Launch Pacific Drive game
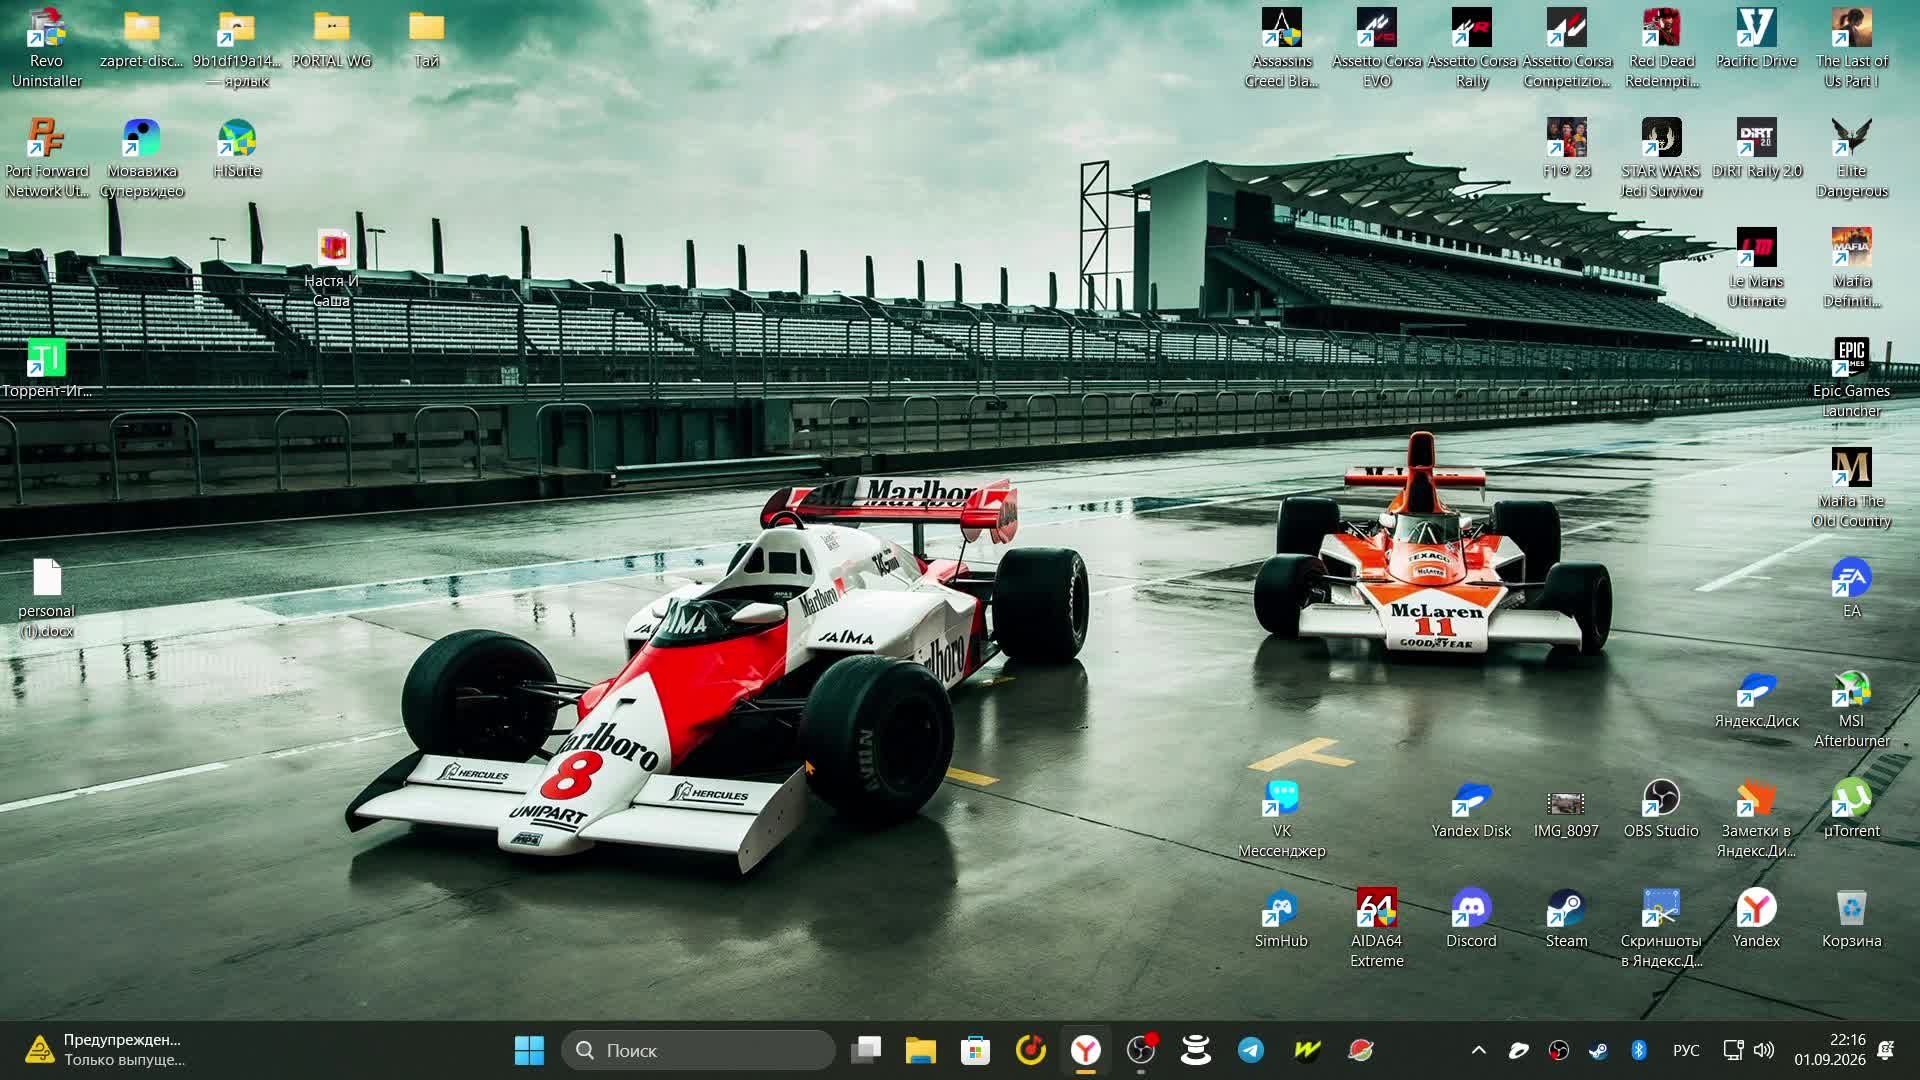Viewport: 1920px width, 1080px height. click(1756, 39)
